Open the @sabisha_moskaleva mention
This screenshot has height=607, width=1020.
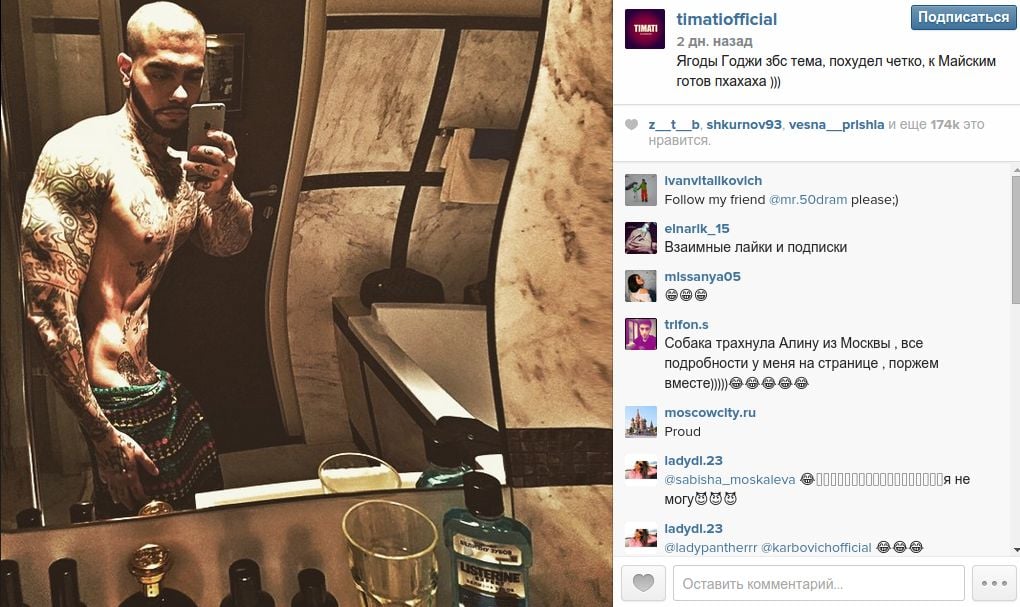tap(729, 479)
